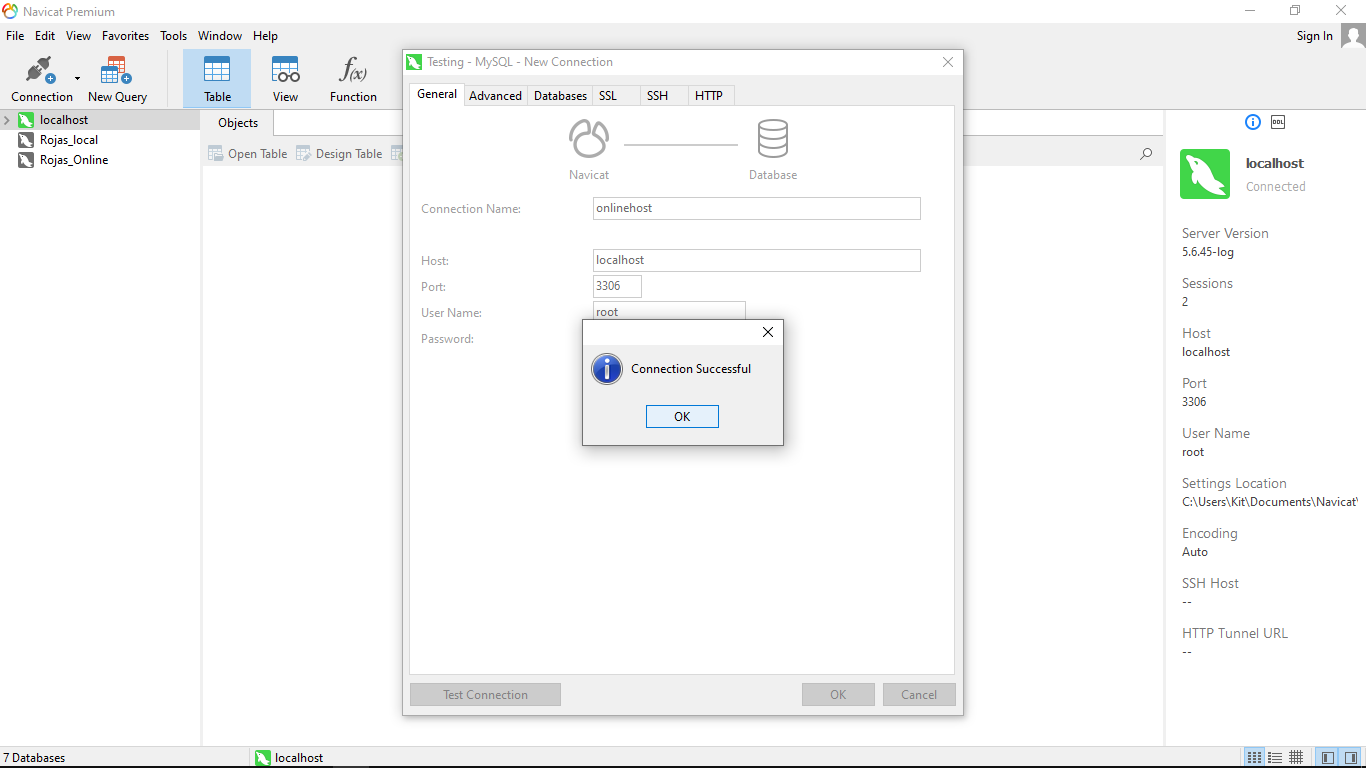The width and height of the screenshot is (1366, 768).
Task: Open the Function toolbar icon
Action: click(353, 80)
